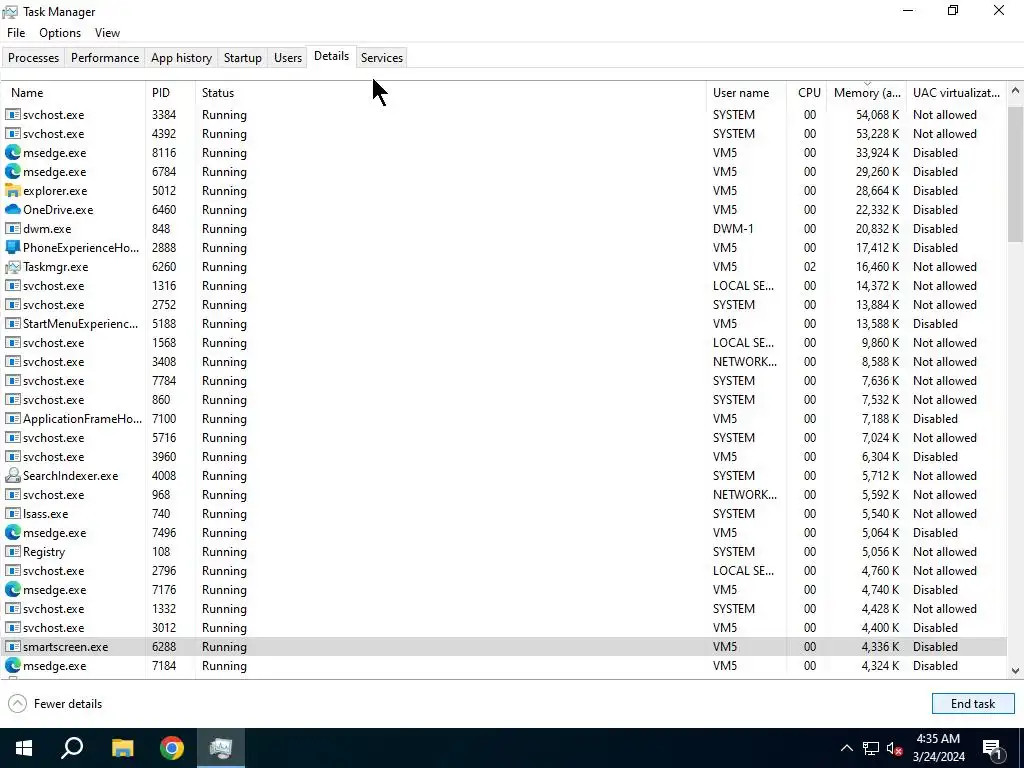Screen dimensions: 1024x768
Task: Sort by the Memory column header
Action: click(867, 93)
